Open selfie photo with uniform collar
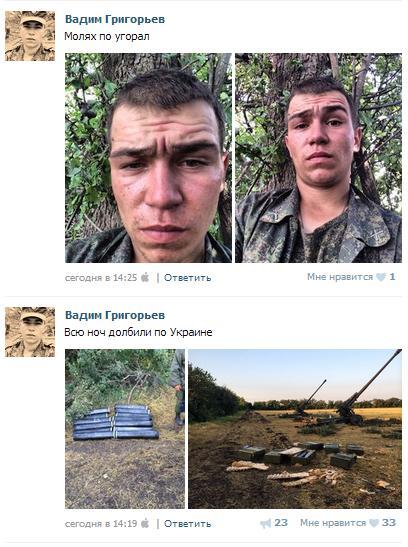Screen dimensions: 408x547 click(x=318, y=158)
